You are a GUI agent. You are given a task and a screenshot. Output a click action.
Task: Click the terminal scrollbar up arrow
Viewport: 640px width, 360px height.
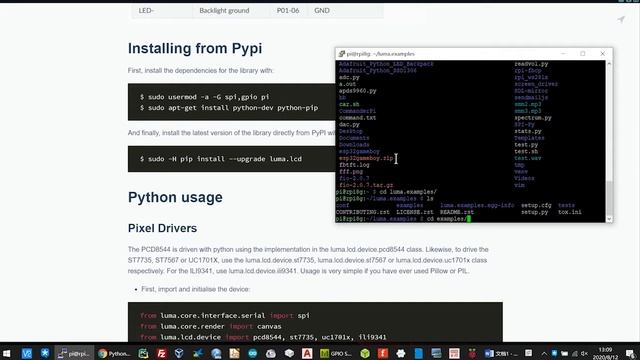pyautogui.click(x=609, y=64)
